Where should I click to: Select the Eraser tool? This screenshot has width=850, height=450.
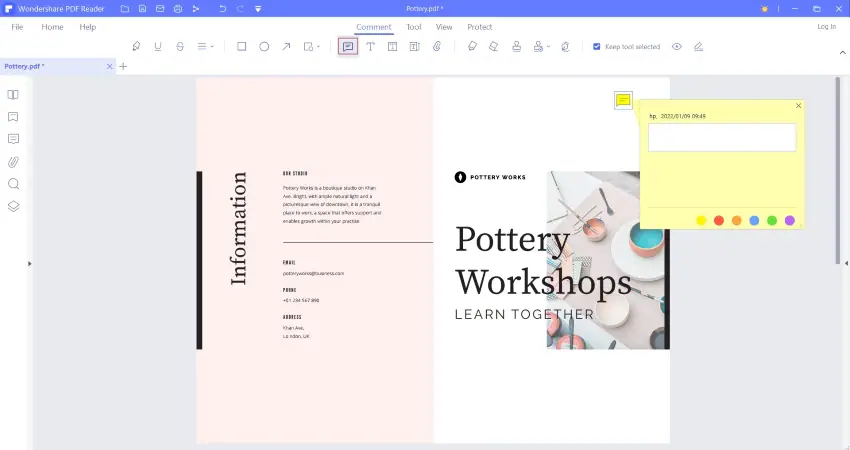click(494, 47)
